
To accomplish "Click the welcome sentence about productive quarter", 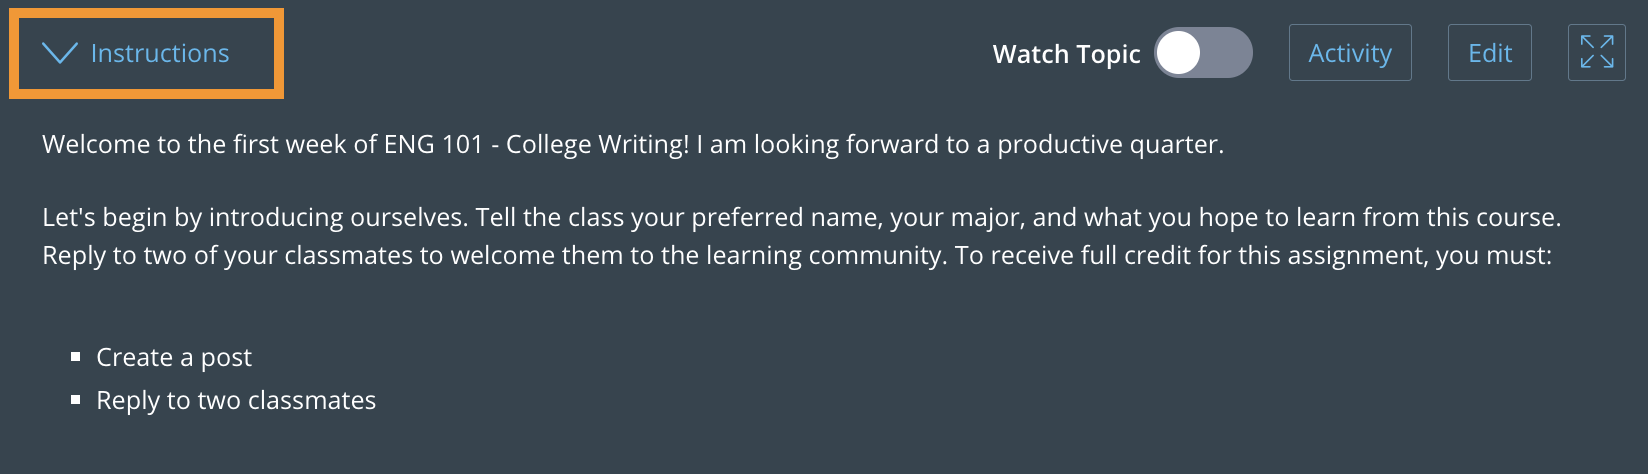I will coord(633,144).
